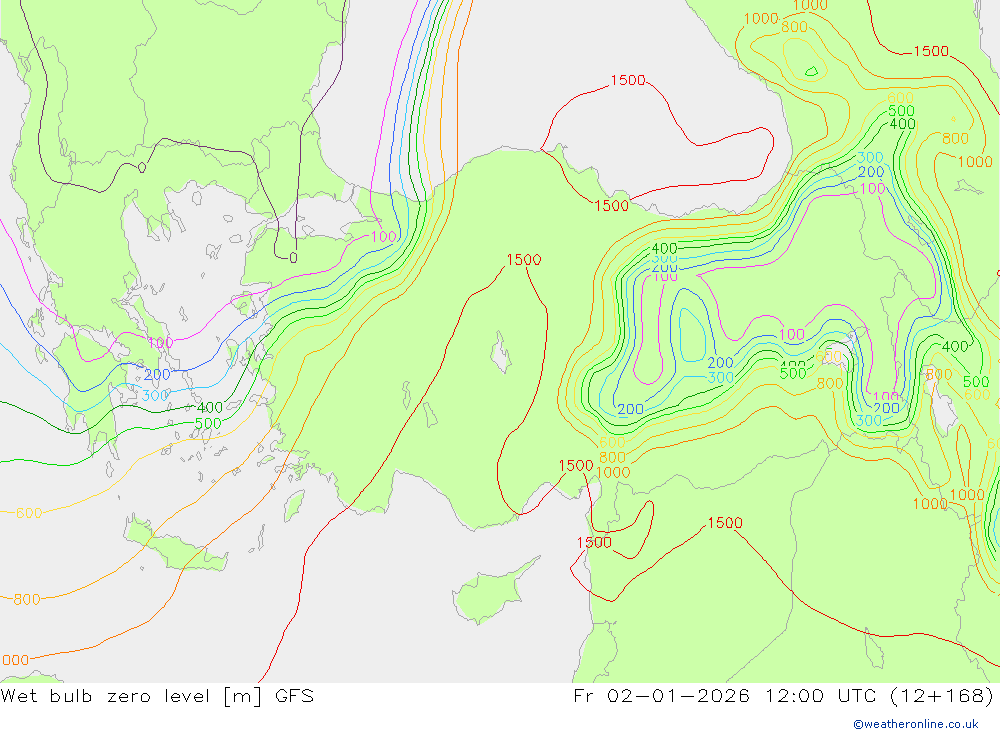
Task: Click the 1500 label on the Syria-Lebanon coast
Action: pyautogui.click(x=594, y=542)
